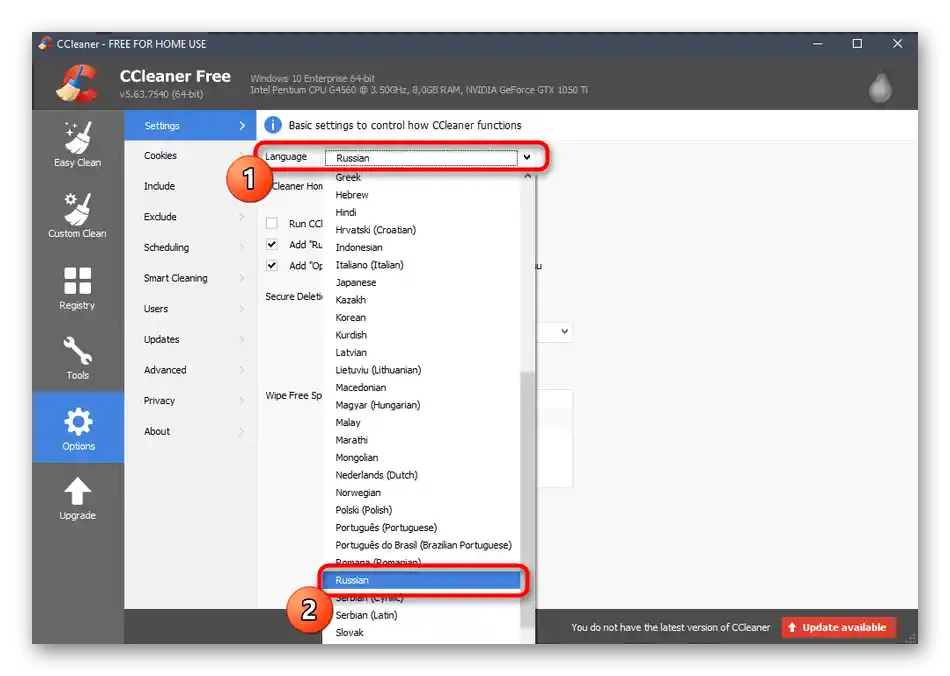Open the Privacy options page
Screen dimensions: 950x676
tap(190, 400)
